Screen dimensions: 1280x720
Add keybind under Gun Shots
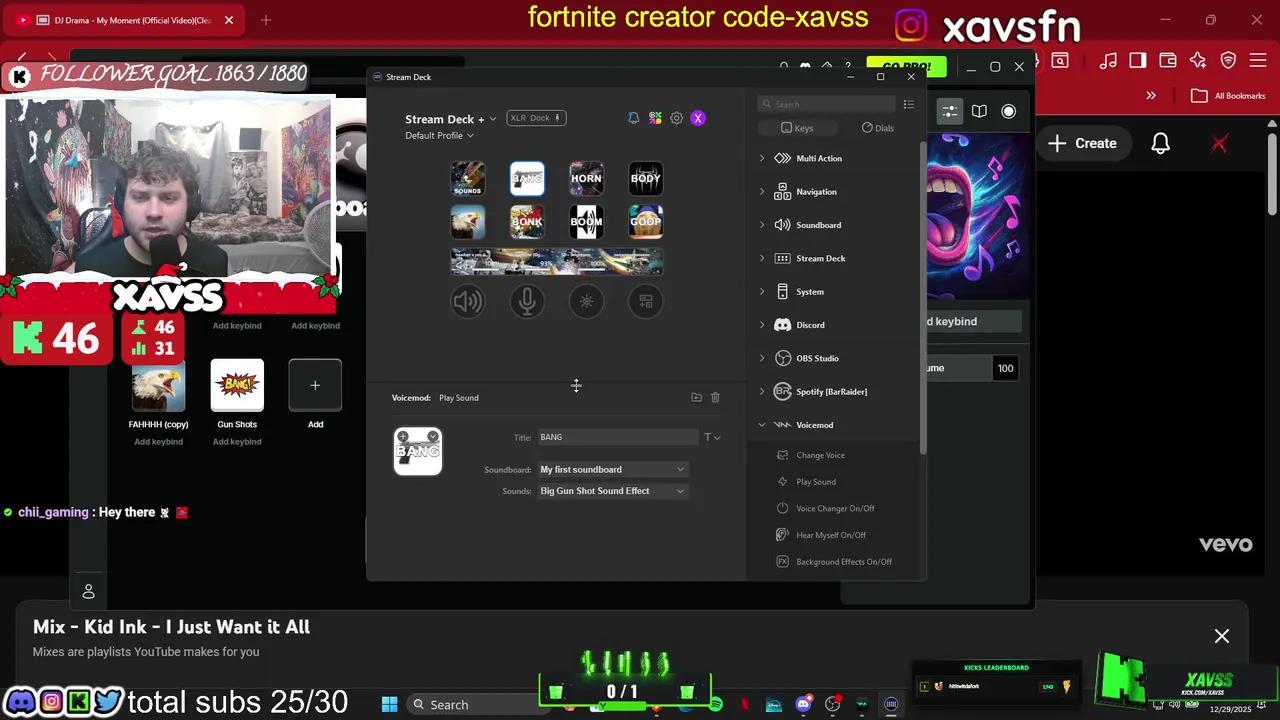237,442
